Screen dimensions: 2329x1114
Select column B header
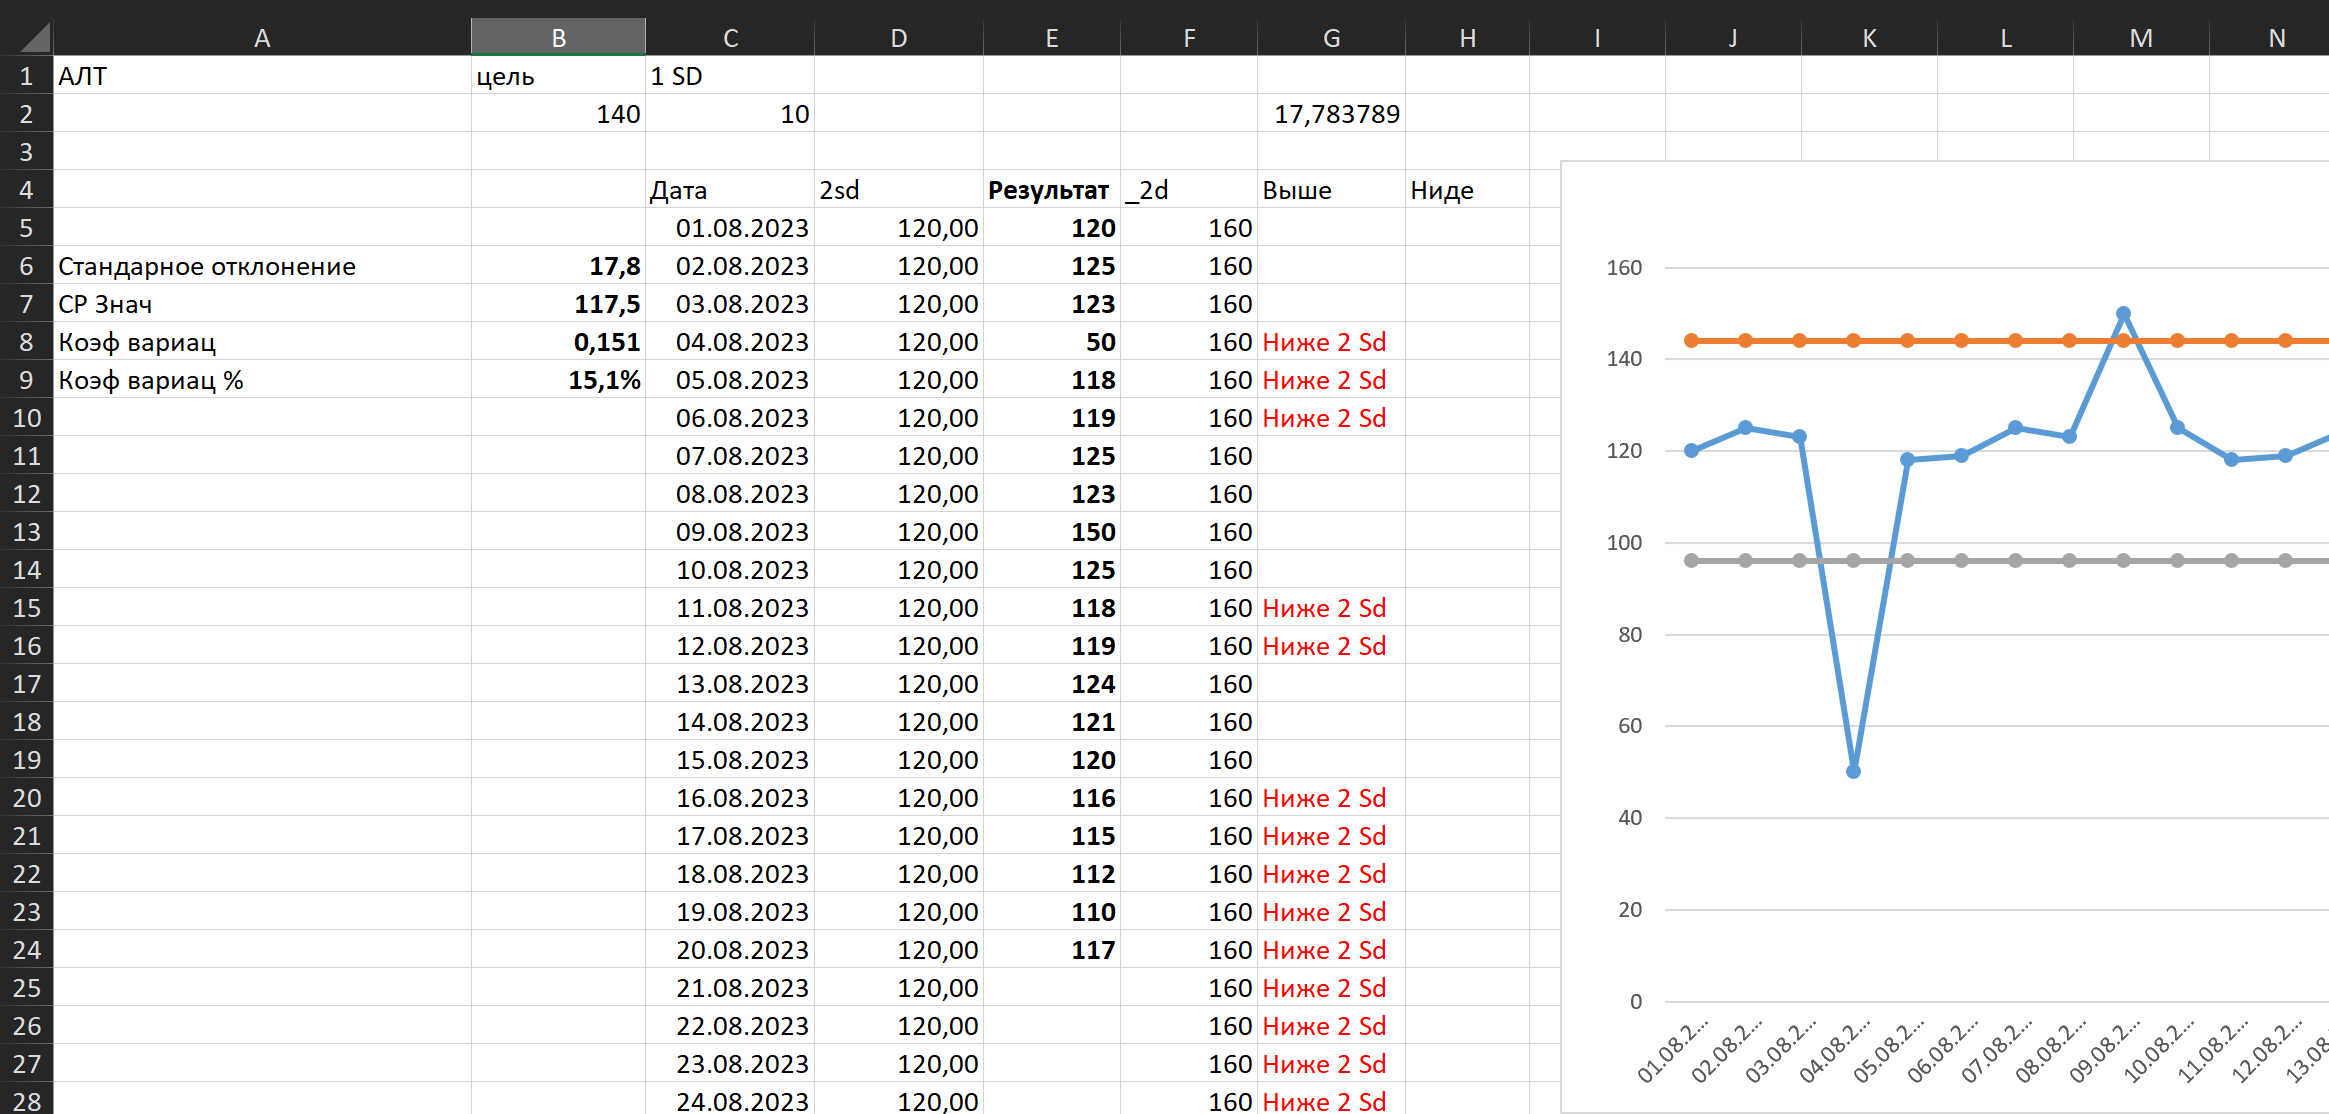[x=558, y=38]
